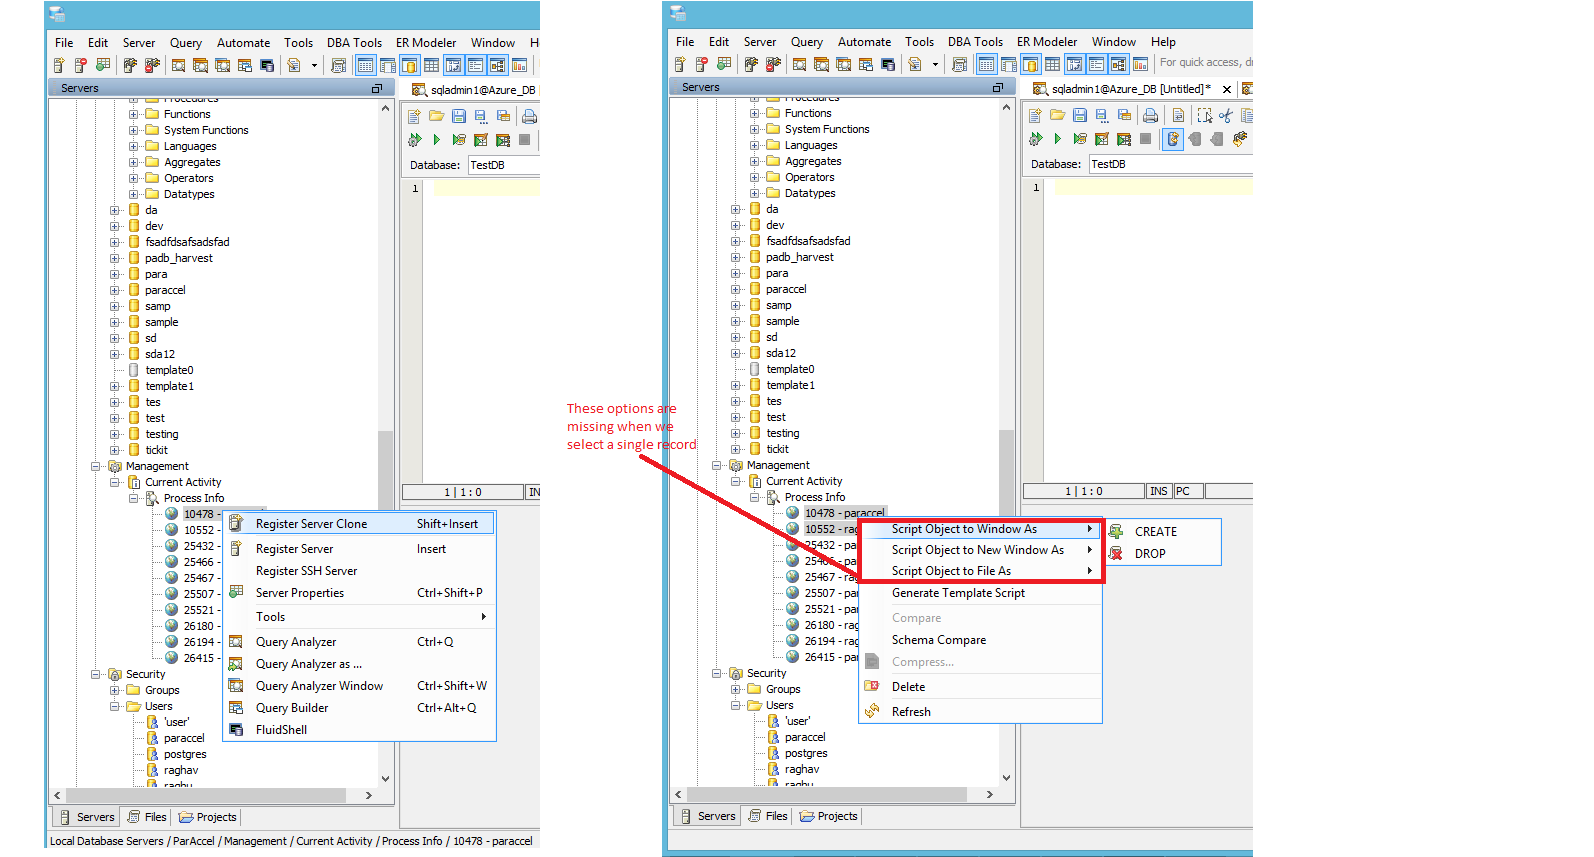Open the DBA Tools menu in left window
1594x857 pixels.
(x=354, y=43)
